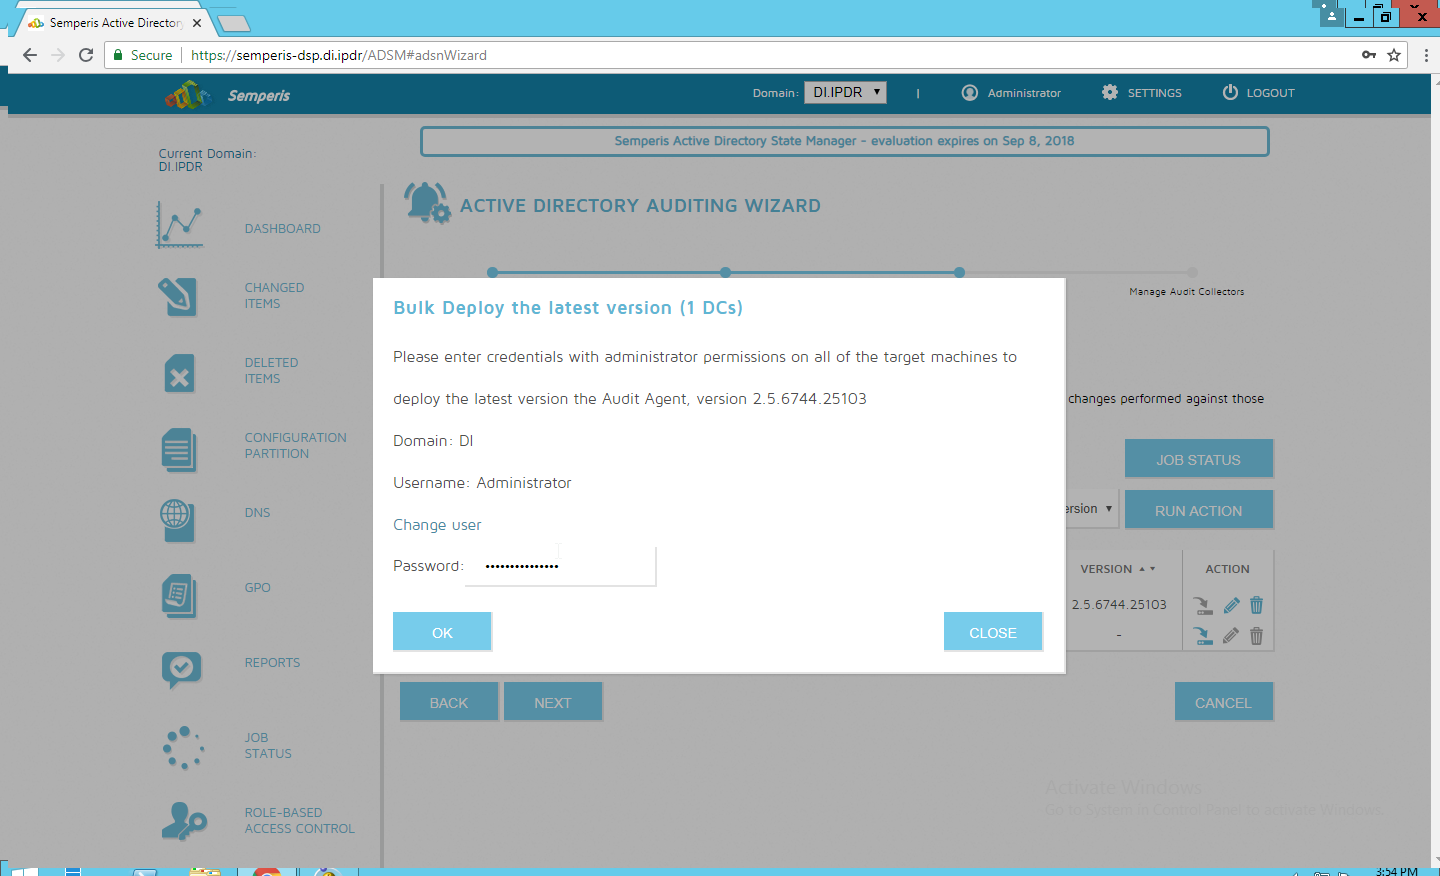
Task: Click the Reports checkmark bubble icon
Action: coord(181,668)
